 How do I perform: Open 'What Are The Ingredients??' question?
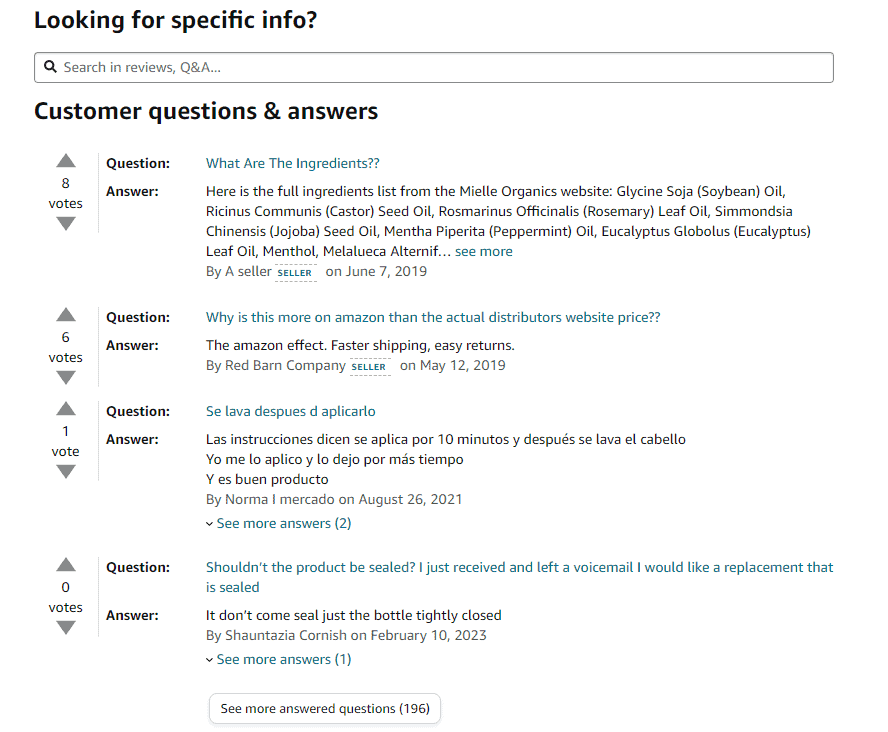click(292, 164)
